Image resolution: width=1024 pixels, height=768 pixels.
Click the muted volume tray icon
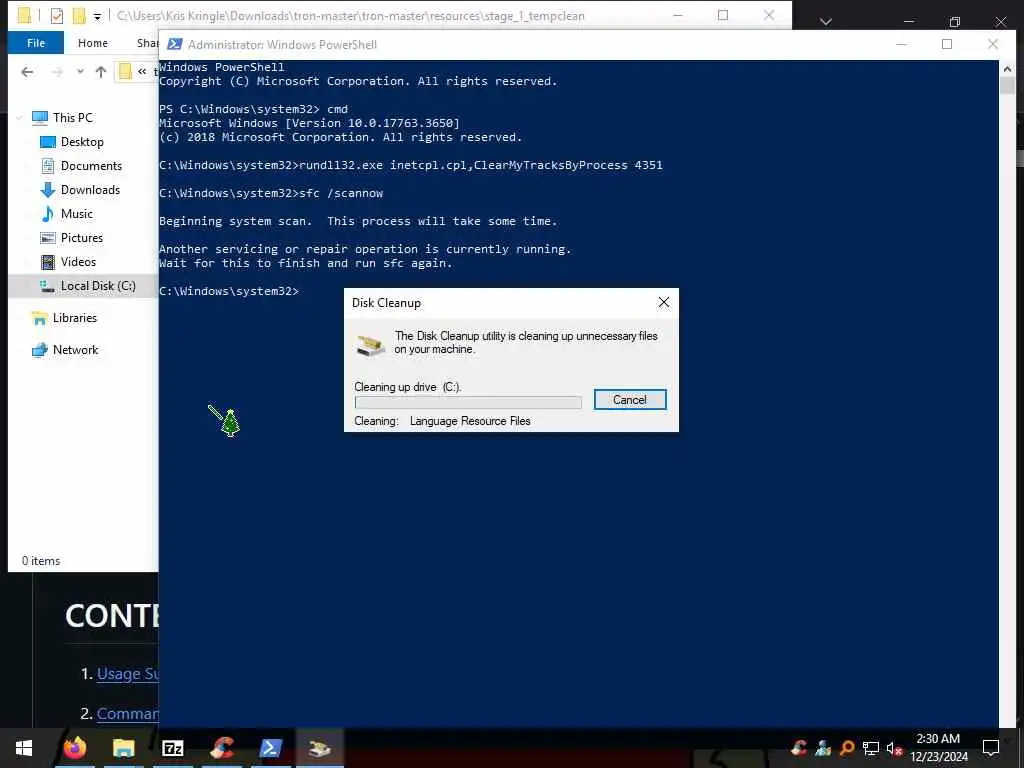tap(895, 748)
